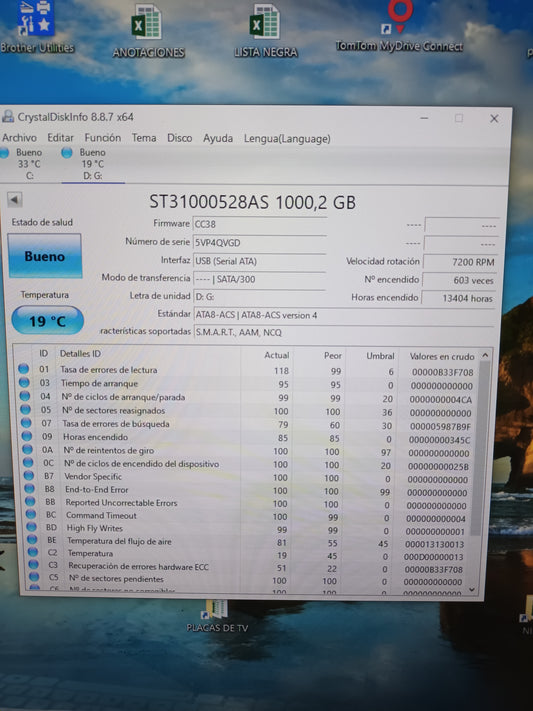This screenshot has width=533, height=711.
Task: Click the status dot for attribute B8
Action: pyautogui.click(x=29, y=489)
